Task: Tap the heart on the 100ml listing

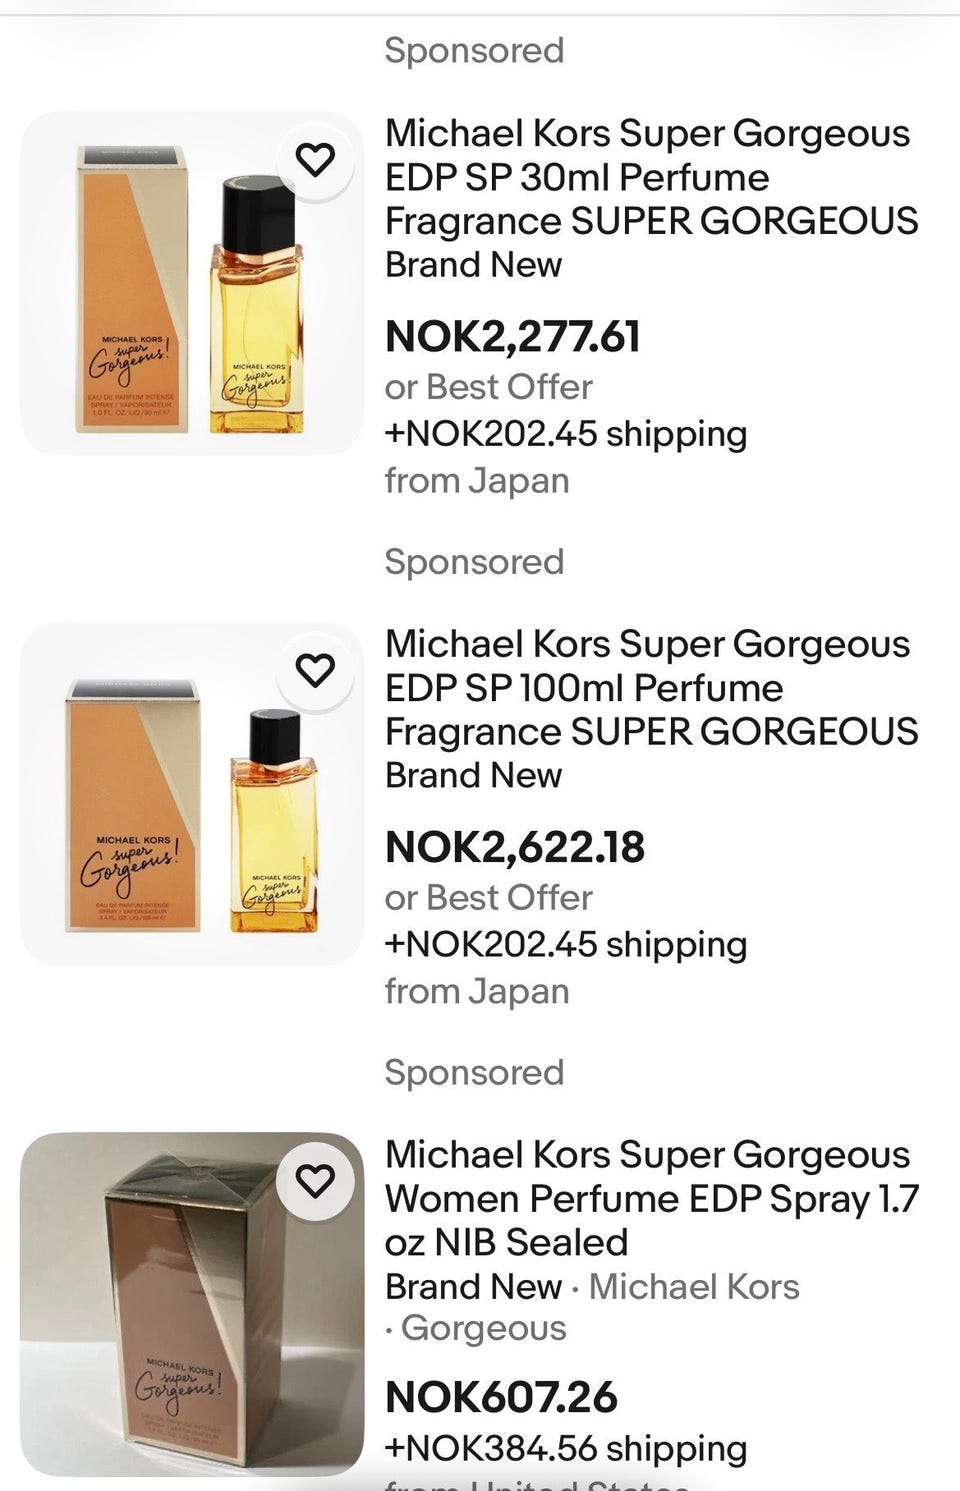Action: pyautogui.click(x=315, y=670)
